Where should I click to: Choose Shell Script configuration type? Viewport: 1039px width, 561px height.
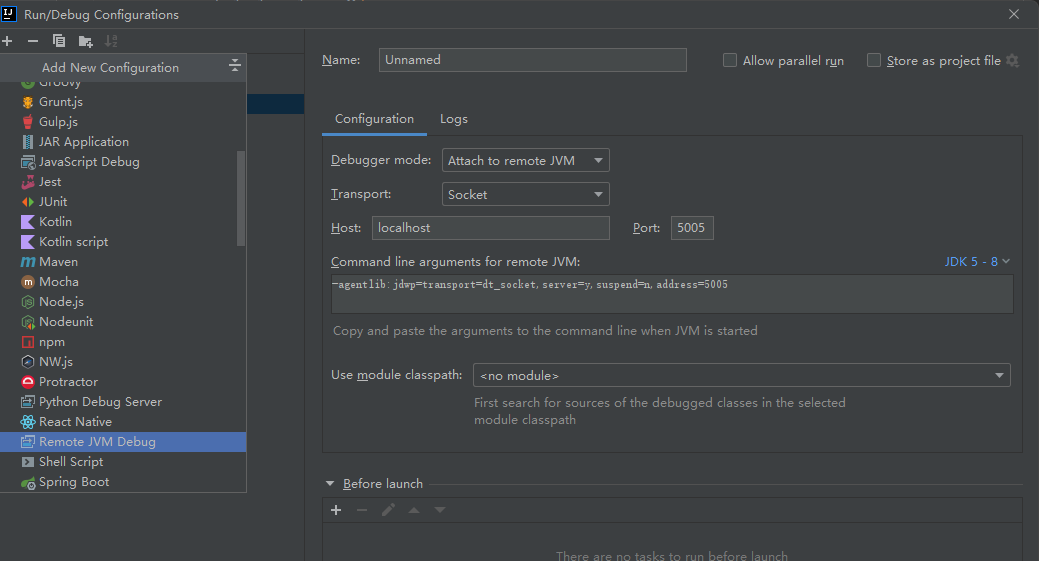coord(123,462)
